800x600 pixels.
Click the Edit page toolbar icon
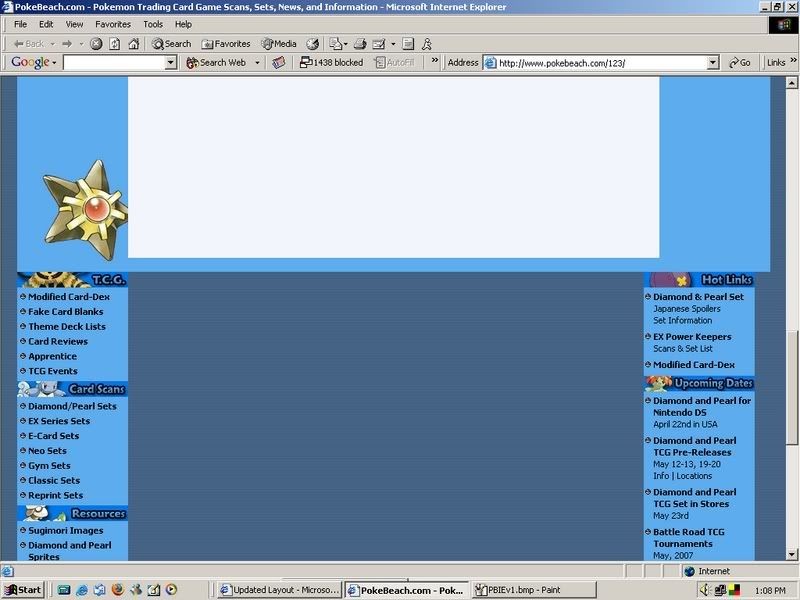click(379, 44)
